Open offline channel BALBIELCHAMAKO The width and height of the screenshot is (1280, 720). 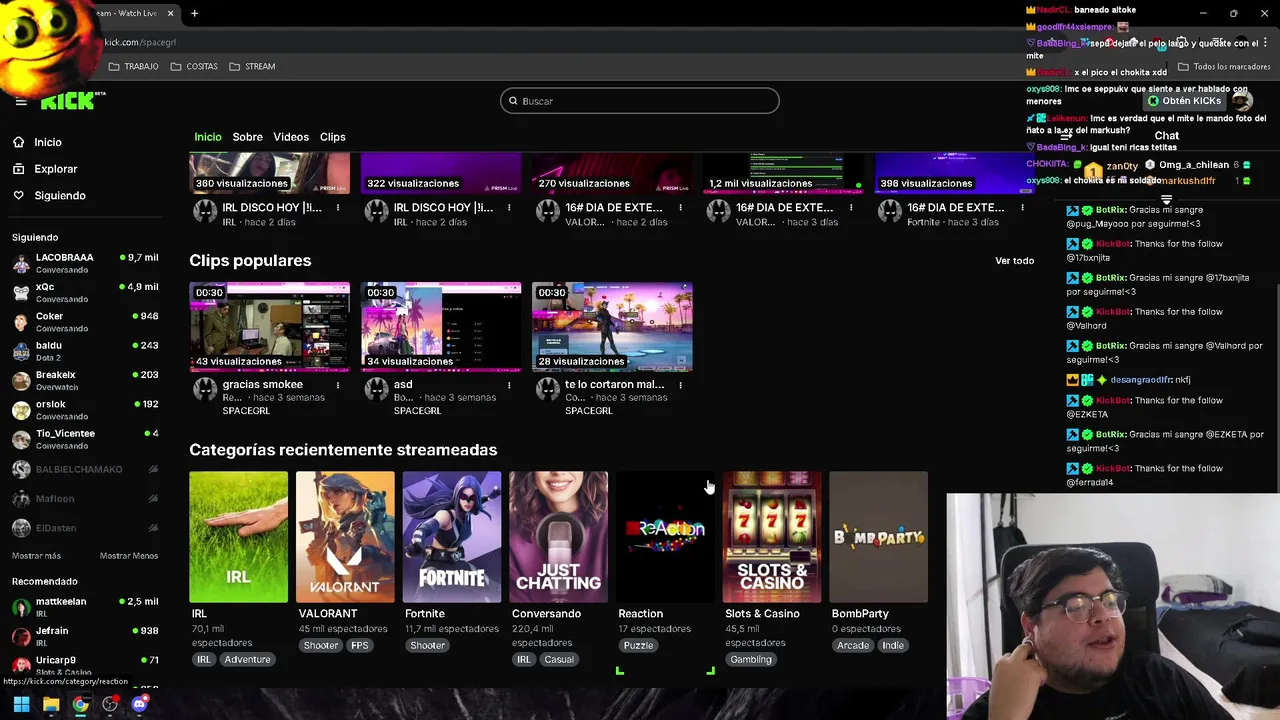tap(85, 469)
